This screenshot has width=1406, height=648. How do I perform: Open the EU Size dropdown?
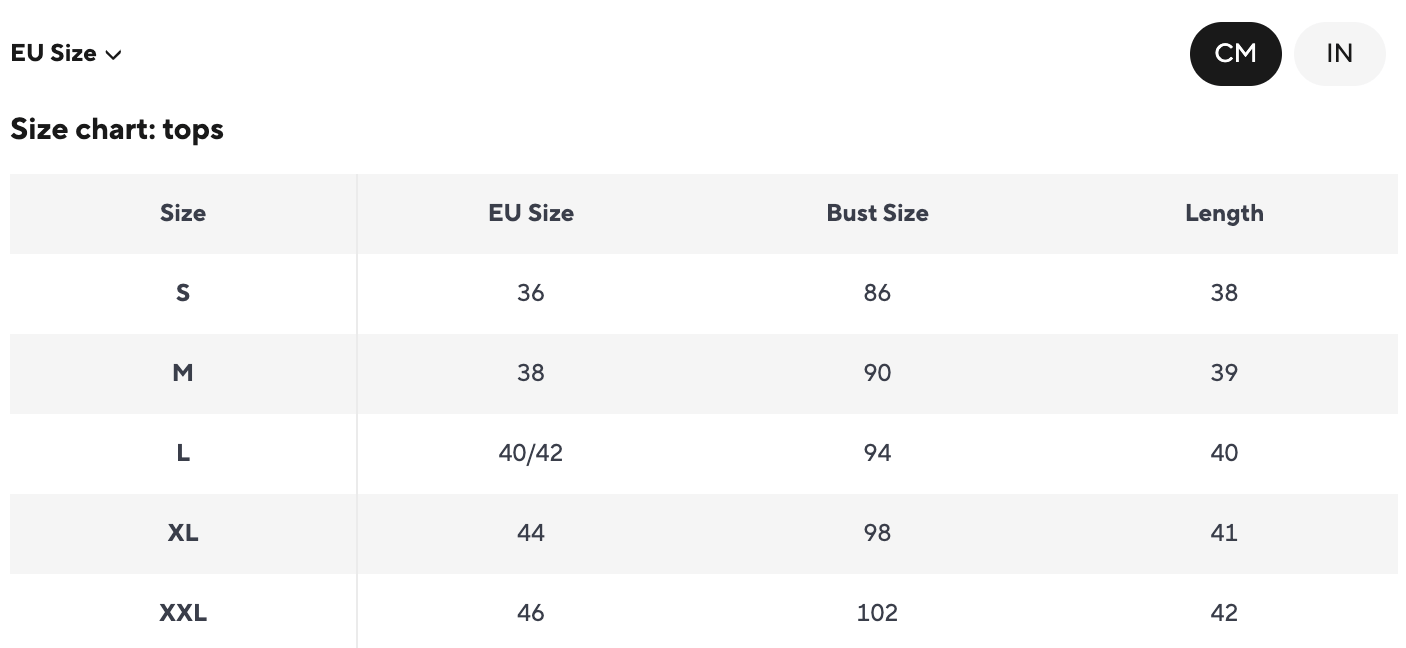(x=65, y=54)
